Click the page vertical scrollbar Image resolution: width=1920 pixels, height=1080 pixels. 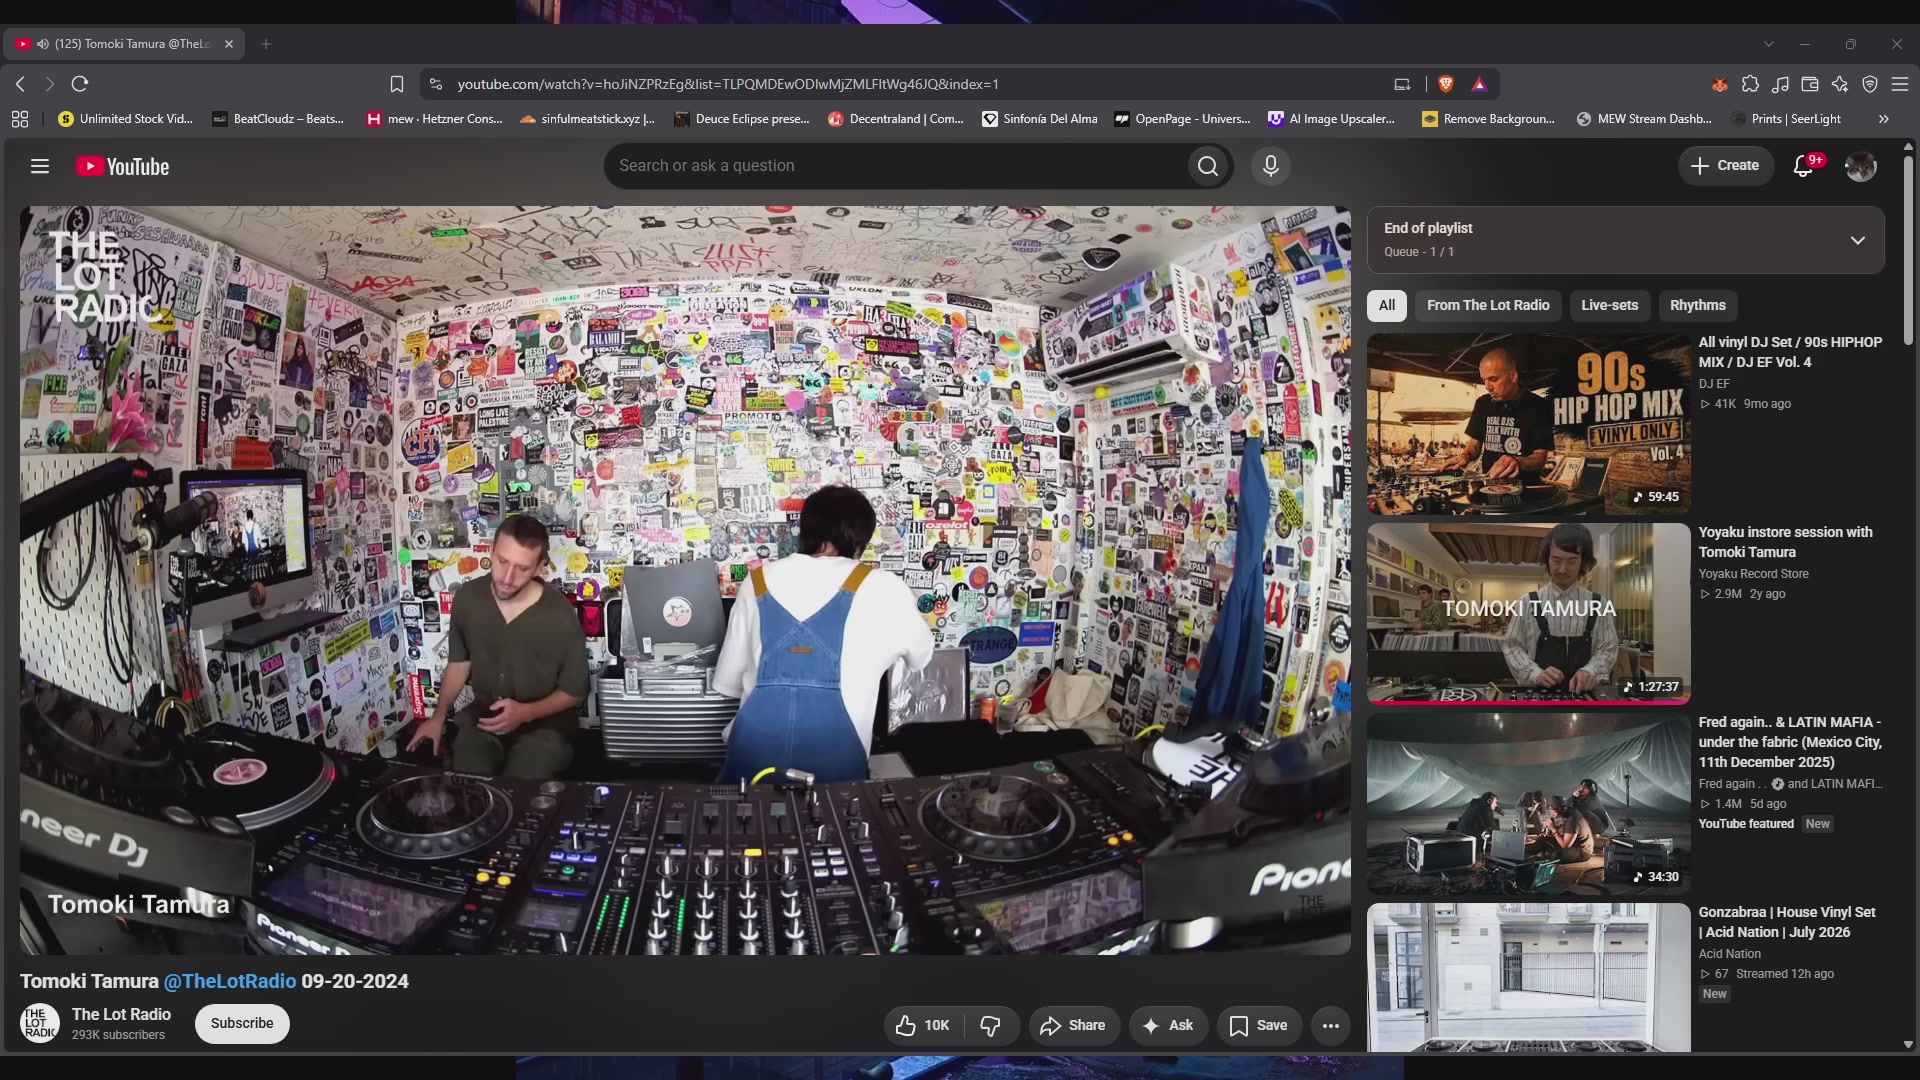tap(1908, 250)
